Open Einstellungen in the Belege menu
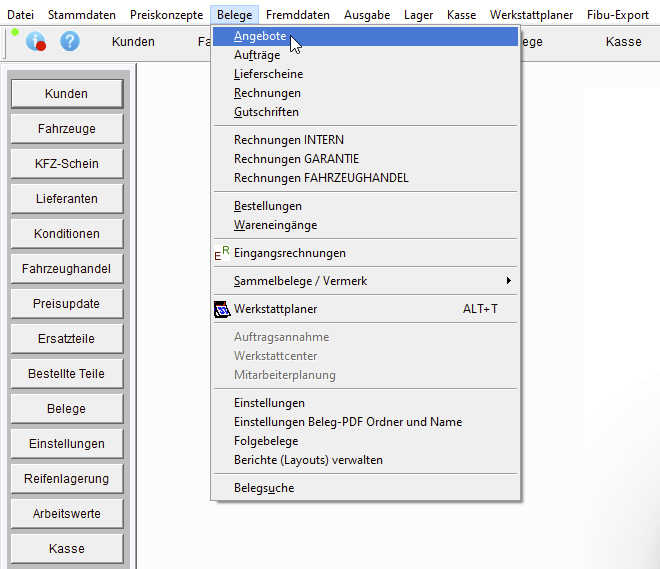This screenshot has width=660, height=569. click(365, 403)
